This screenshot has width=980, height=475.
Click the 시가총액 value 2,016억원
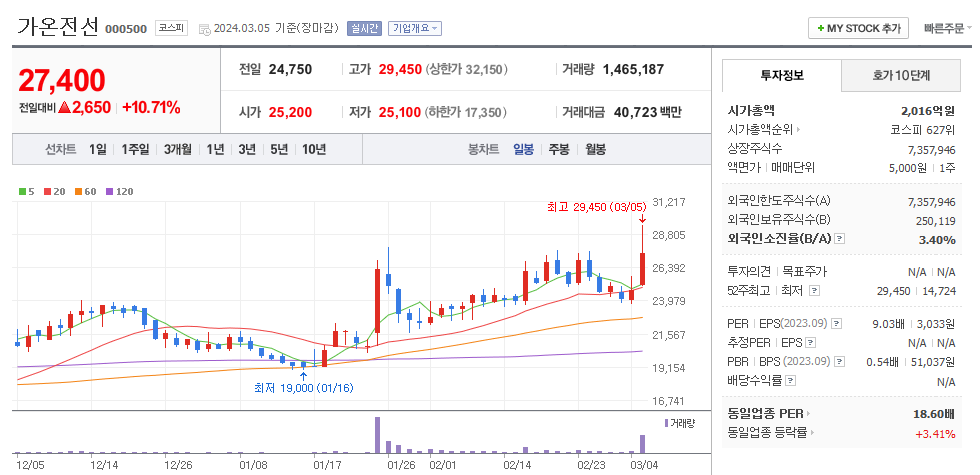tap(928, 111)
